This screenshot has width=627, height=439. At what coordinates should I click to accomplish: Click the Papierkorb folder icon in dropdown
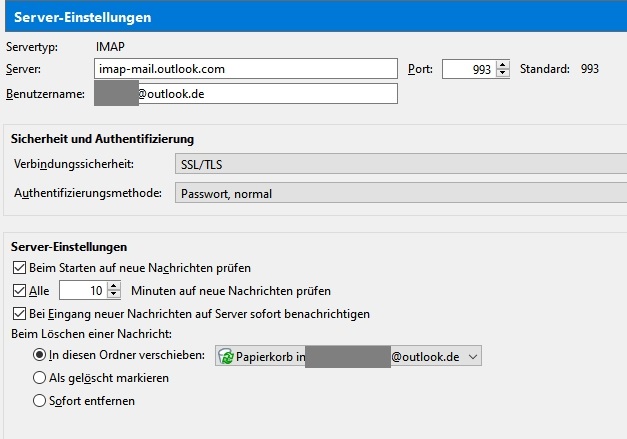coord(226,356)
